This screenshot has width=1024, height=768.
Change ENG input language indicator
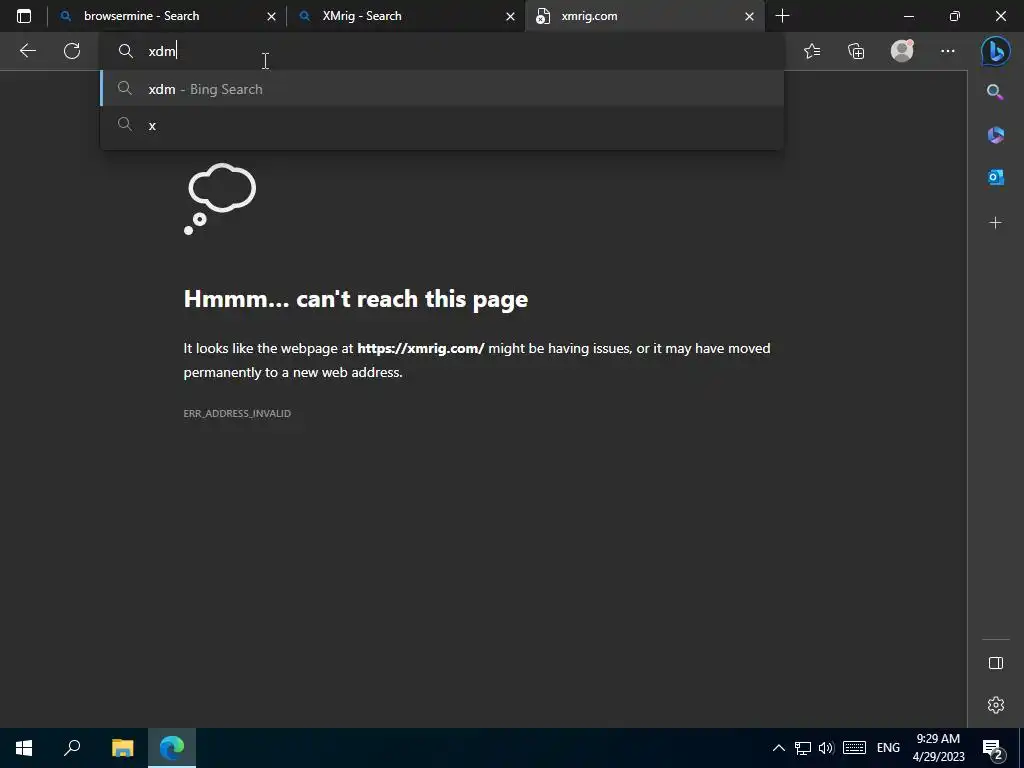click(x=888, y=748)
